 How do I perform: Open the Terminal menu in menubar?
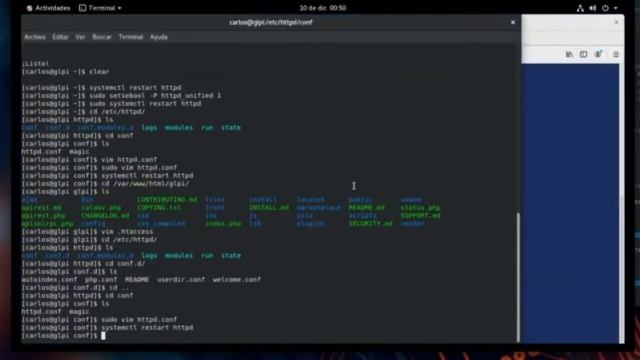131,37
